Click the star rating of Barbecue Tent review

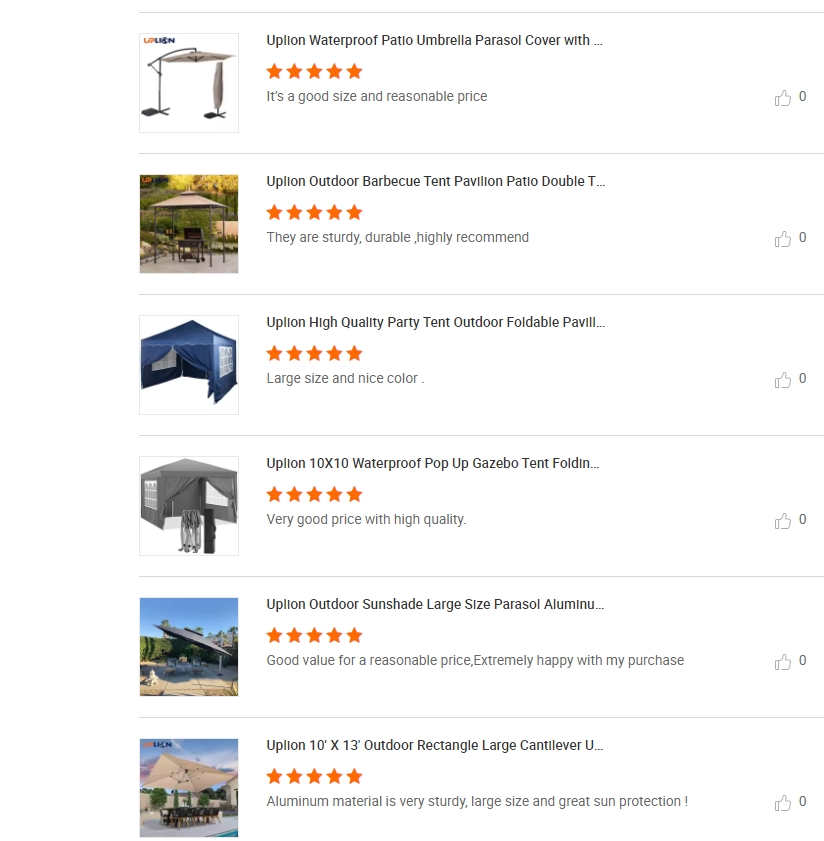tap(314, 212)
